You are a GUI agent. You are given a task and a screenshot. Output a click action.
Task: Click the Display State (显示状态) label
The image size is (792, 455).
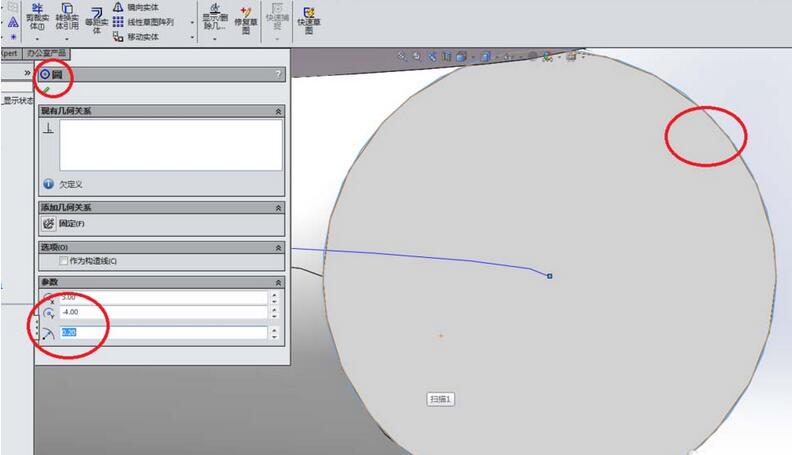pyautogui.click(x=19, y=100)
